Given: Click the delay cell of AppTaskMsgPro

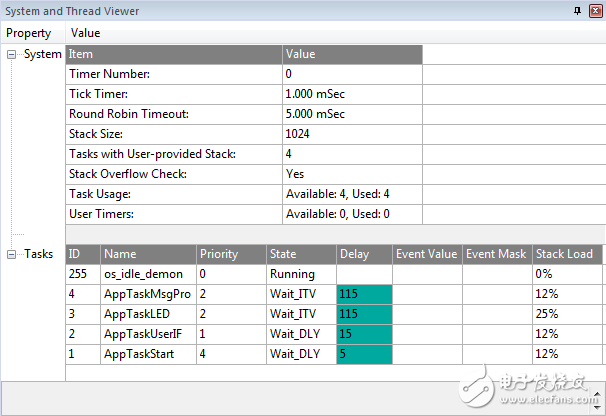Looking at the screenshot, I should pos(364,294).
